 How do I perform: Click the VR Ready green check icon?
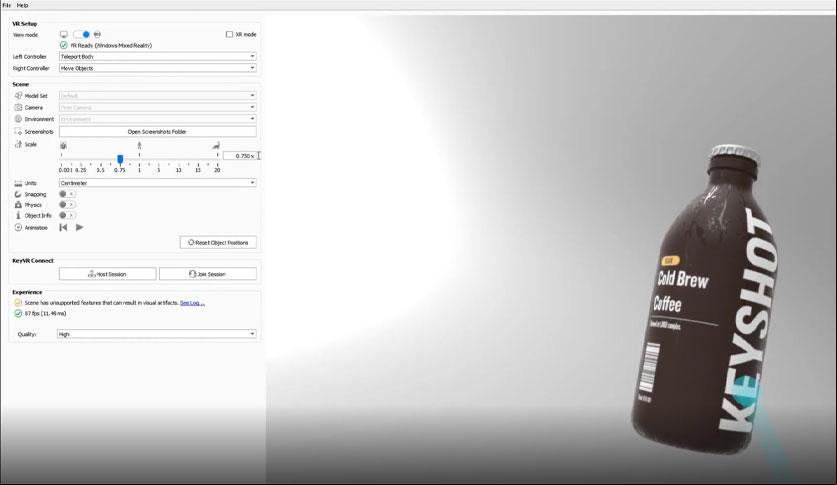click(64, 45)
